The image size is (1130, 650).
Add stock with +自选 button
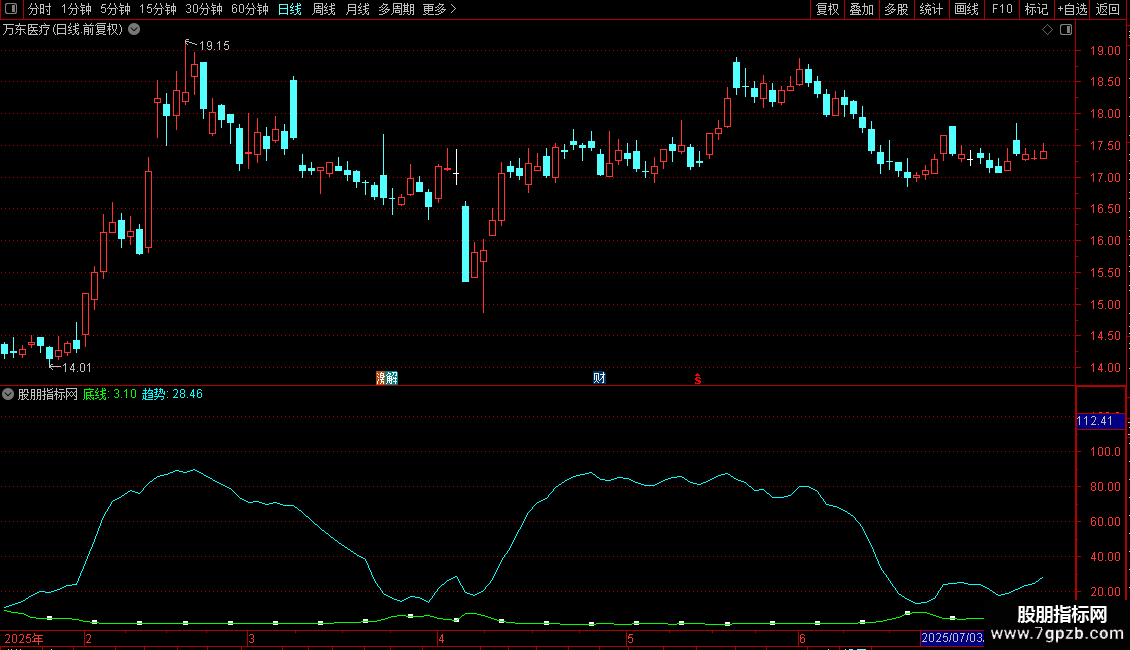(1072, 9)
